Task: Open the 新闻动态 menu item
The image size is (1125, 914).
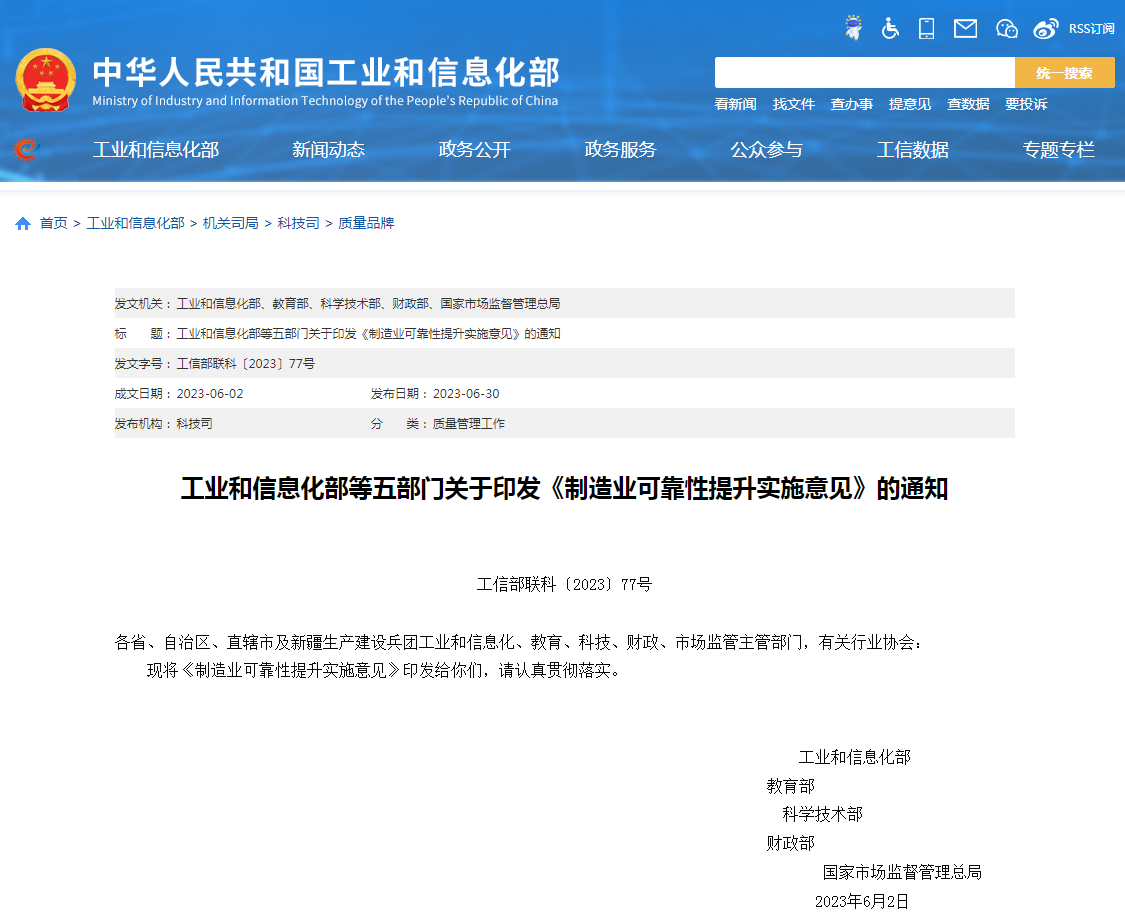Action: (328, 150)
